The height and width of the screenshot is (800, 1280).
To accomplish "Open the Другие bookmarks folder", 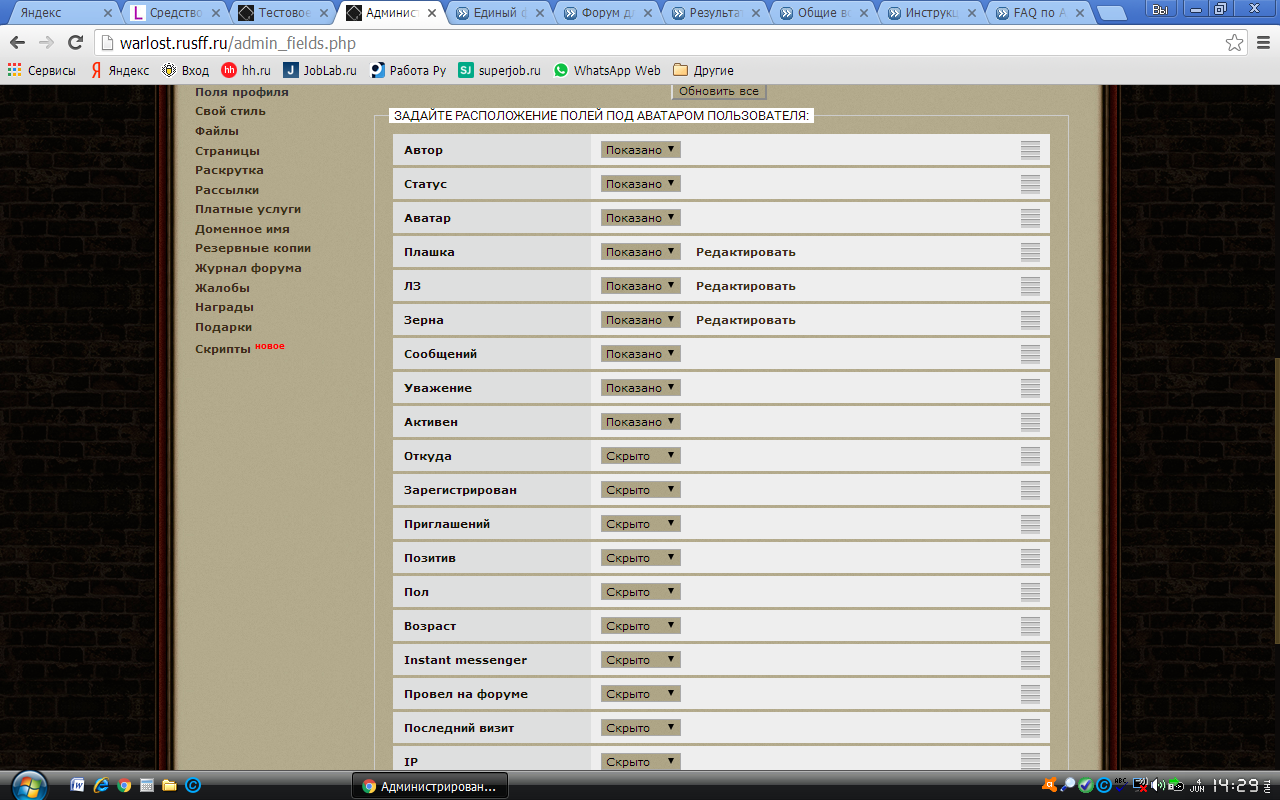I will [704, 70].
